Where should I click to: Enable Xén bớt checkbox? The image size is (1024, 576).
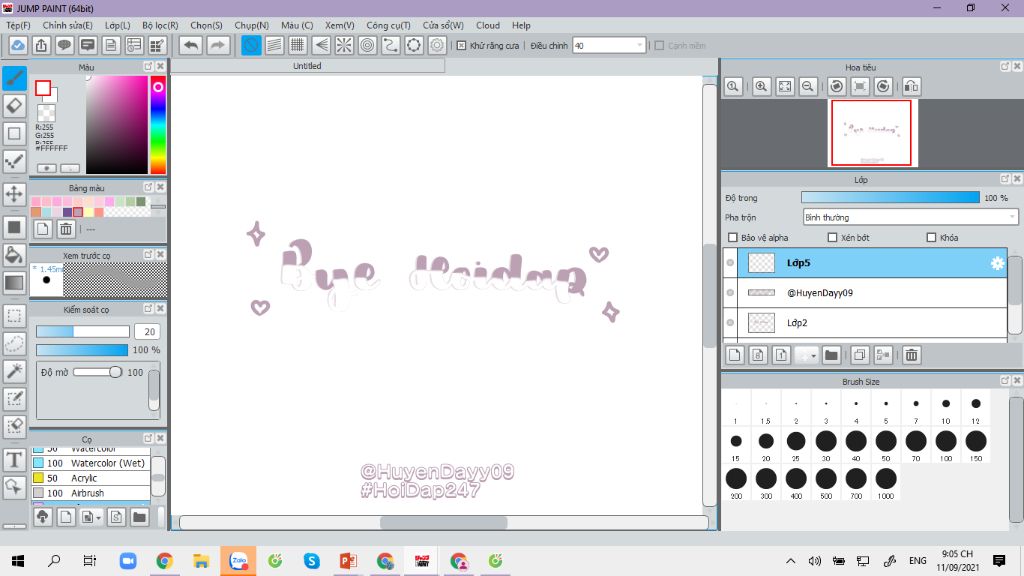[x=832, y=238]
